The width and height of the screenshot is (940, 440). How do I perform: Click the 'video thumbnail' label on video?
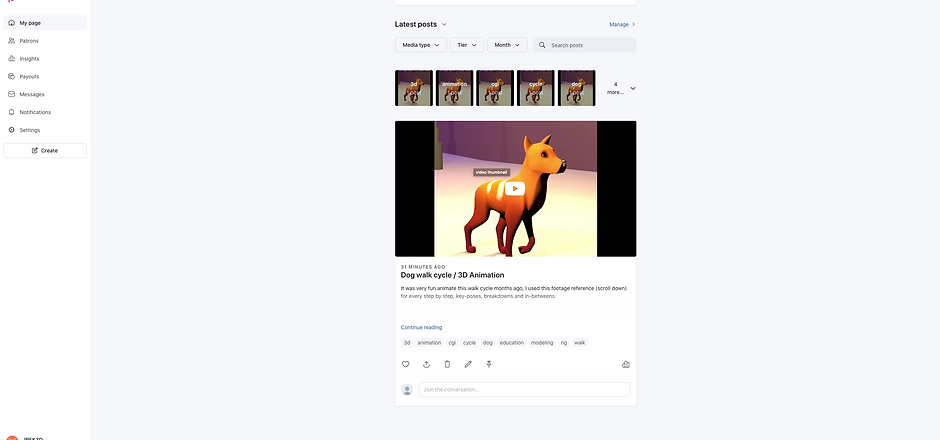(x=491, y=172)
